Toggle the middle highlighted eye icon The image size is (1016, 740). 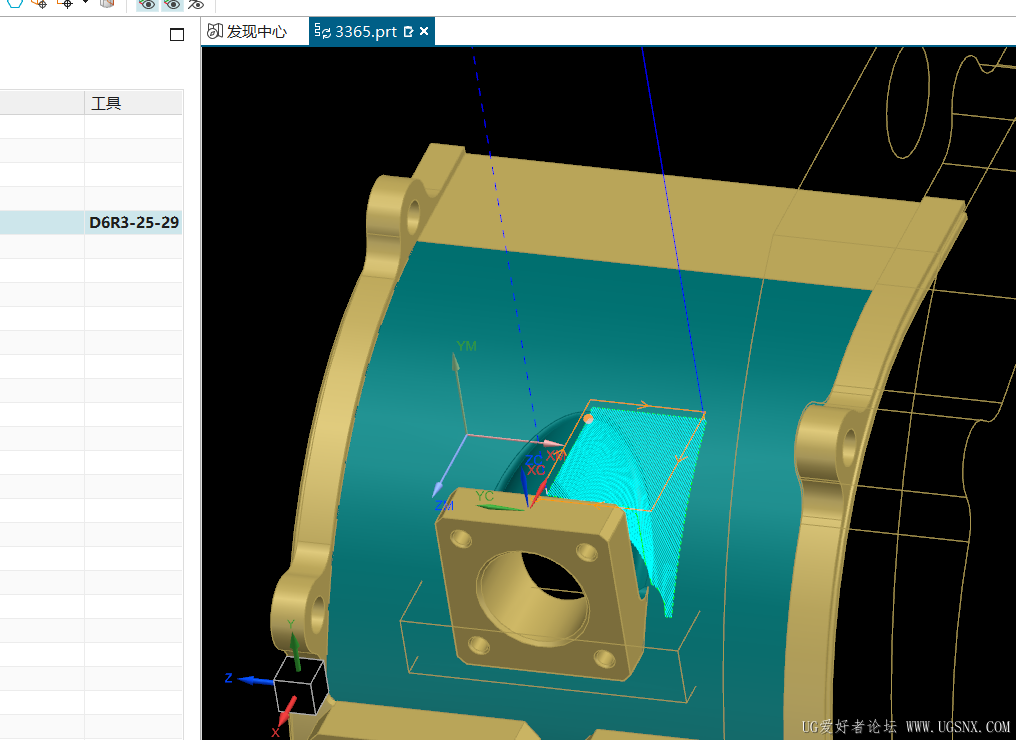[x=172, y=5]
